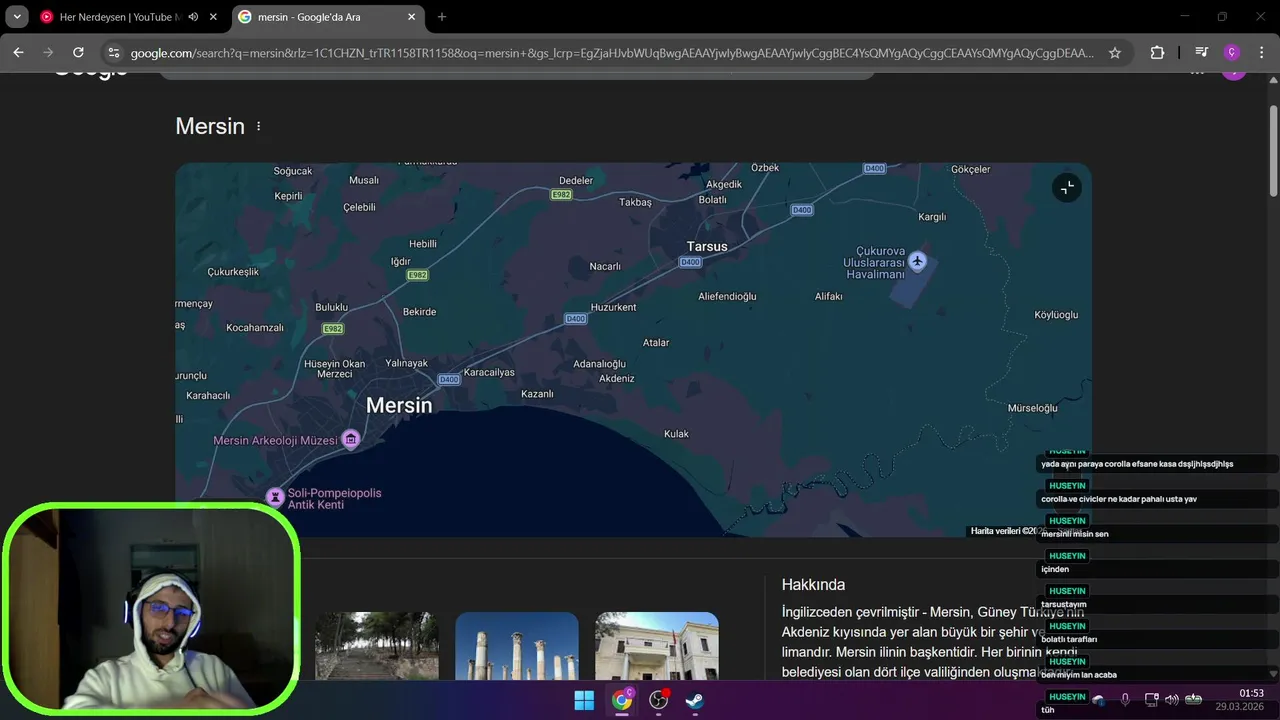The width and height of the screenshot is (1280, 720).
Task: Open the three-dot options next to Mersin heading
Action: point(258,127)
